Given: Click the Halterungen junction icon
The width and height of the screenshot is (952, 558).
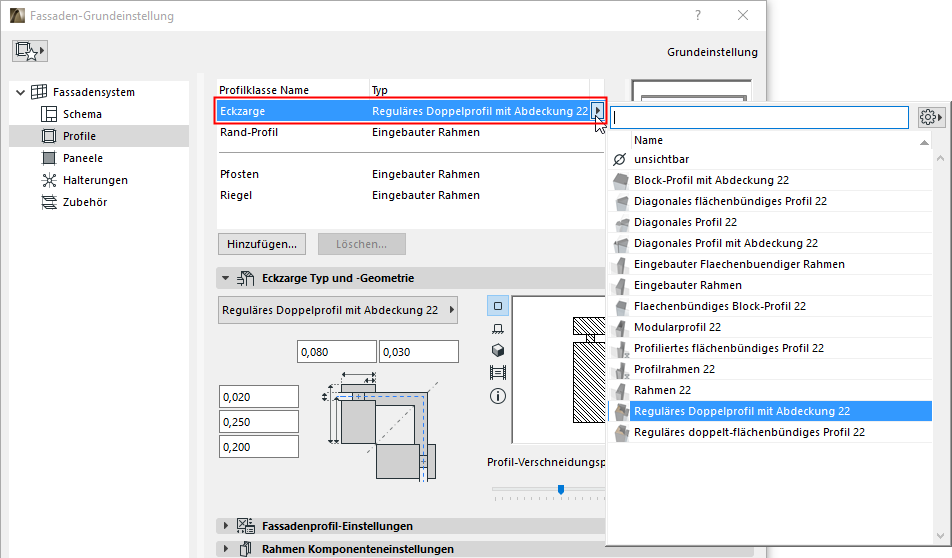Looking at the screenshot, I should point(49,180).
